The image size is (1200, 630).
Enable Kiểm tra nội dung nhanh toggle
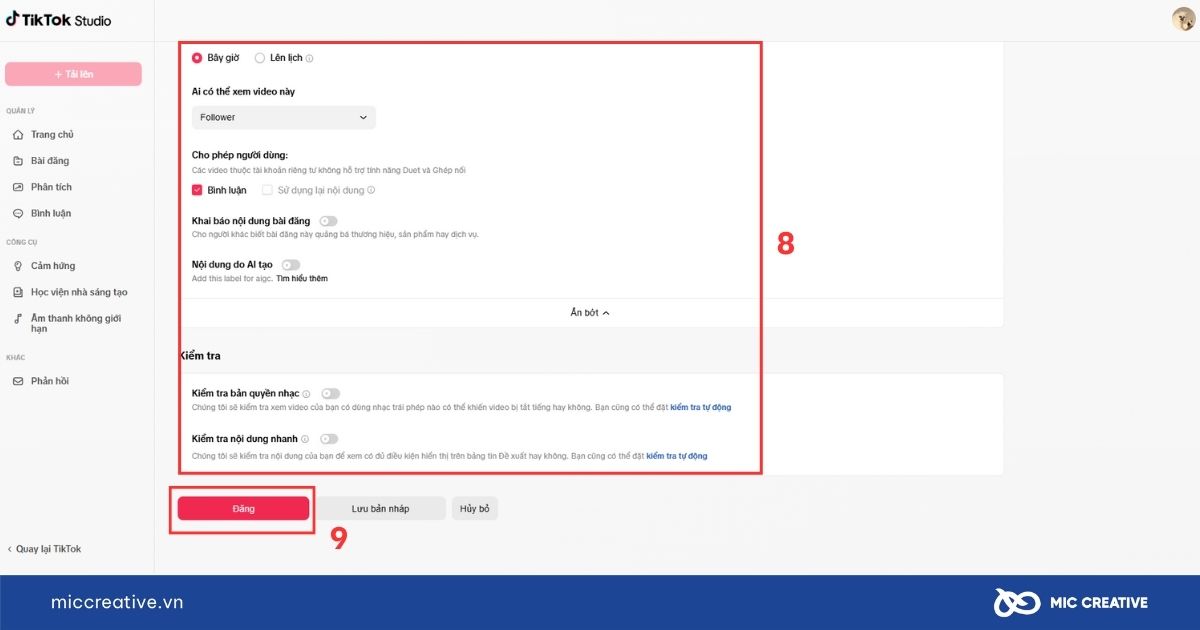(329, 438)
